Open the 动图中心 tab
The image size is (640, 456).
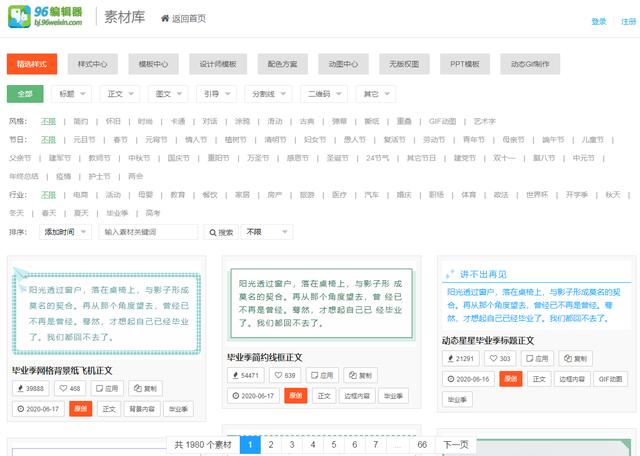coord(343,64)
